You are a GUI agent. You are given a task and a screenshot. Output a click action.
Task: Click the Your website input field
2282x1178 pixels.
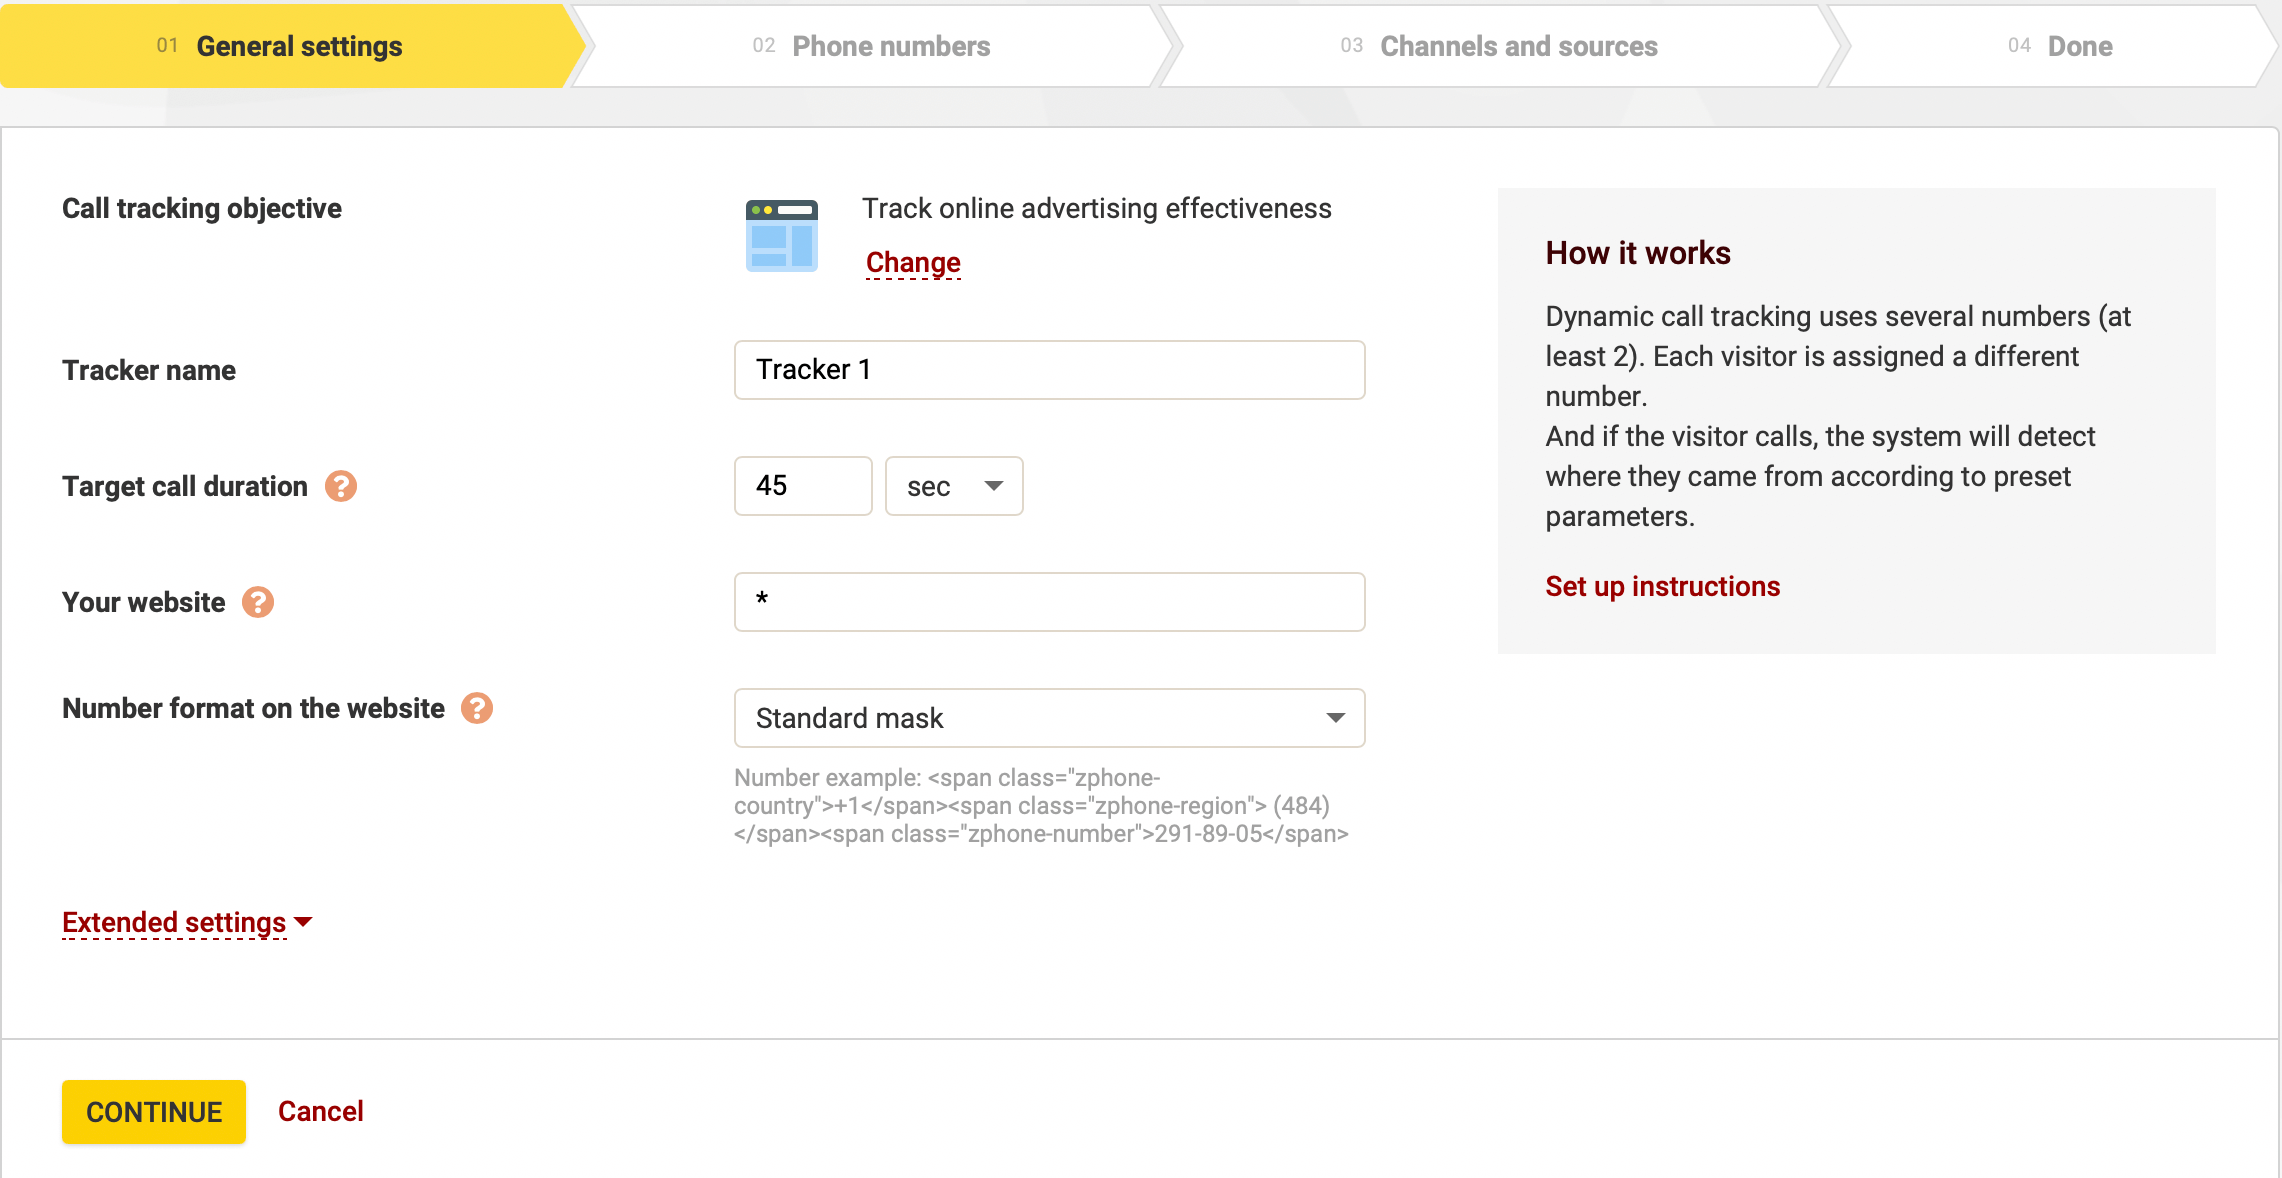pos(1048,602)
